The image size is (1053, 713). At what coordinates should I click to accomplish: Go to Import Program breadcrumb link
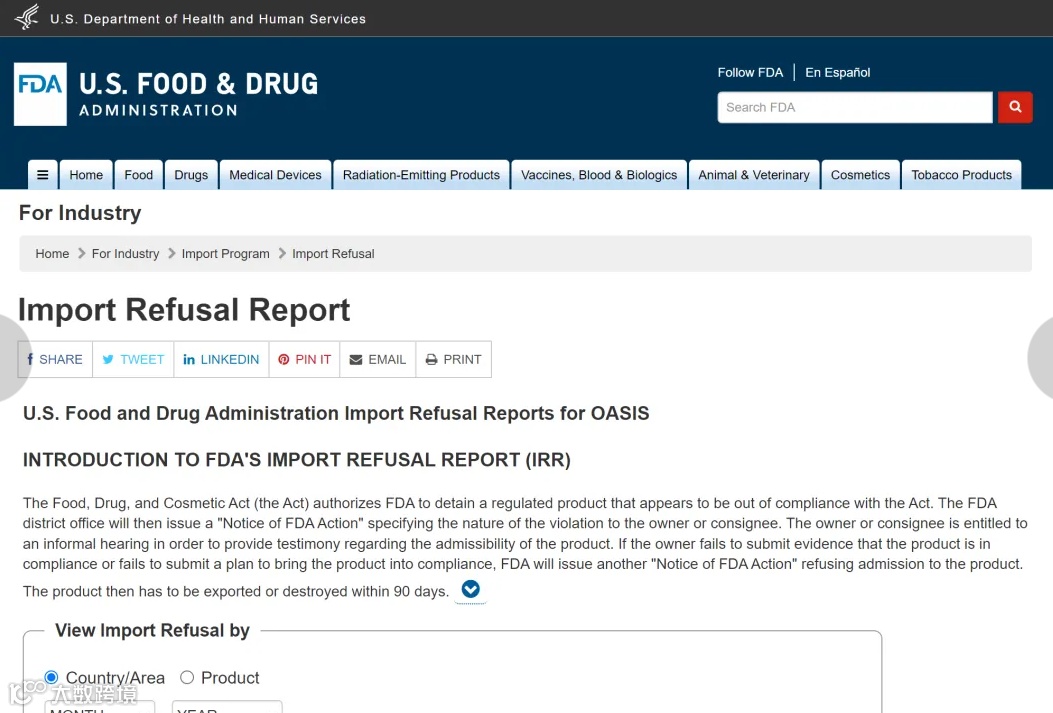(x=226, y=254)
